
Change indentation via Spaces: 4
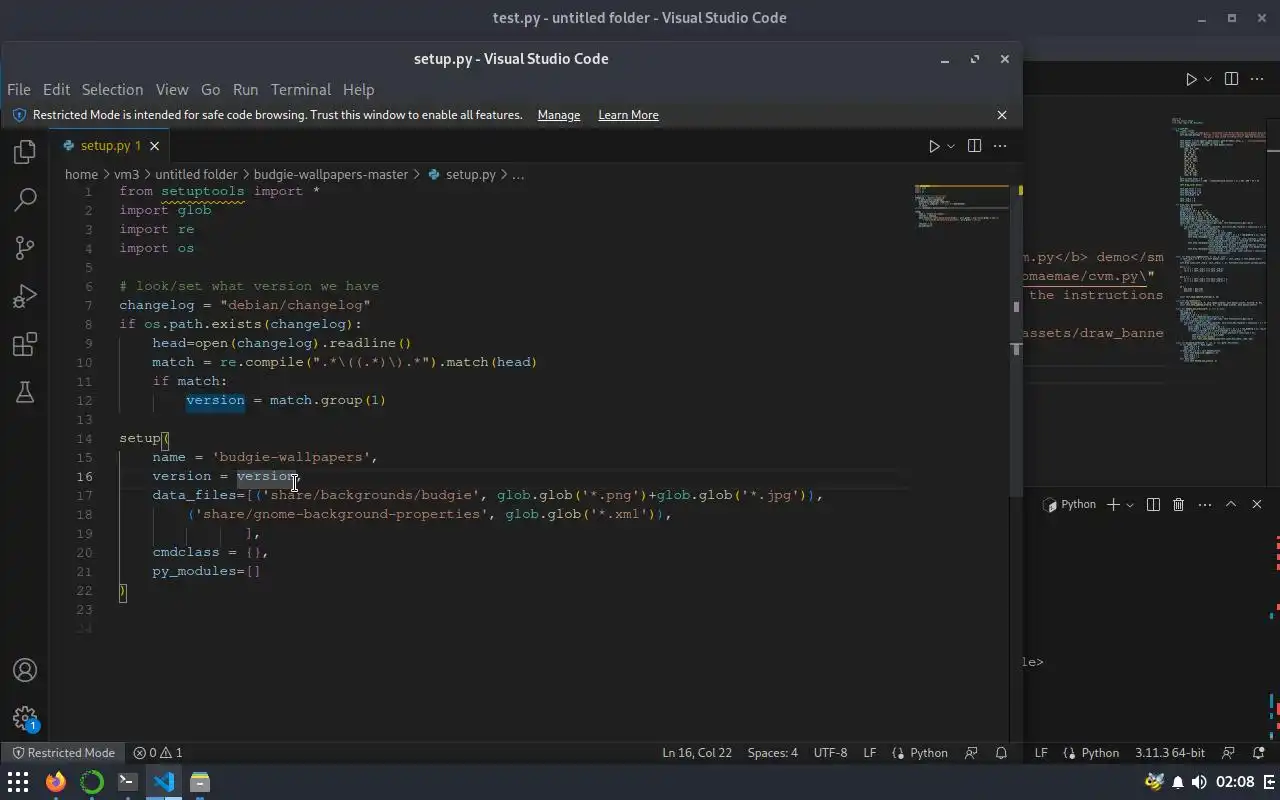pos(773,753)
